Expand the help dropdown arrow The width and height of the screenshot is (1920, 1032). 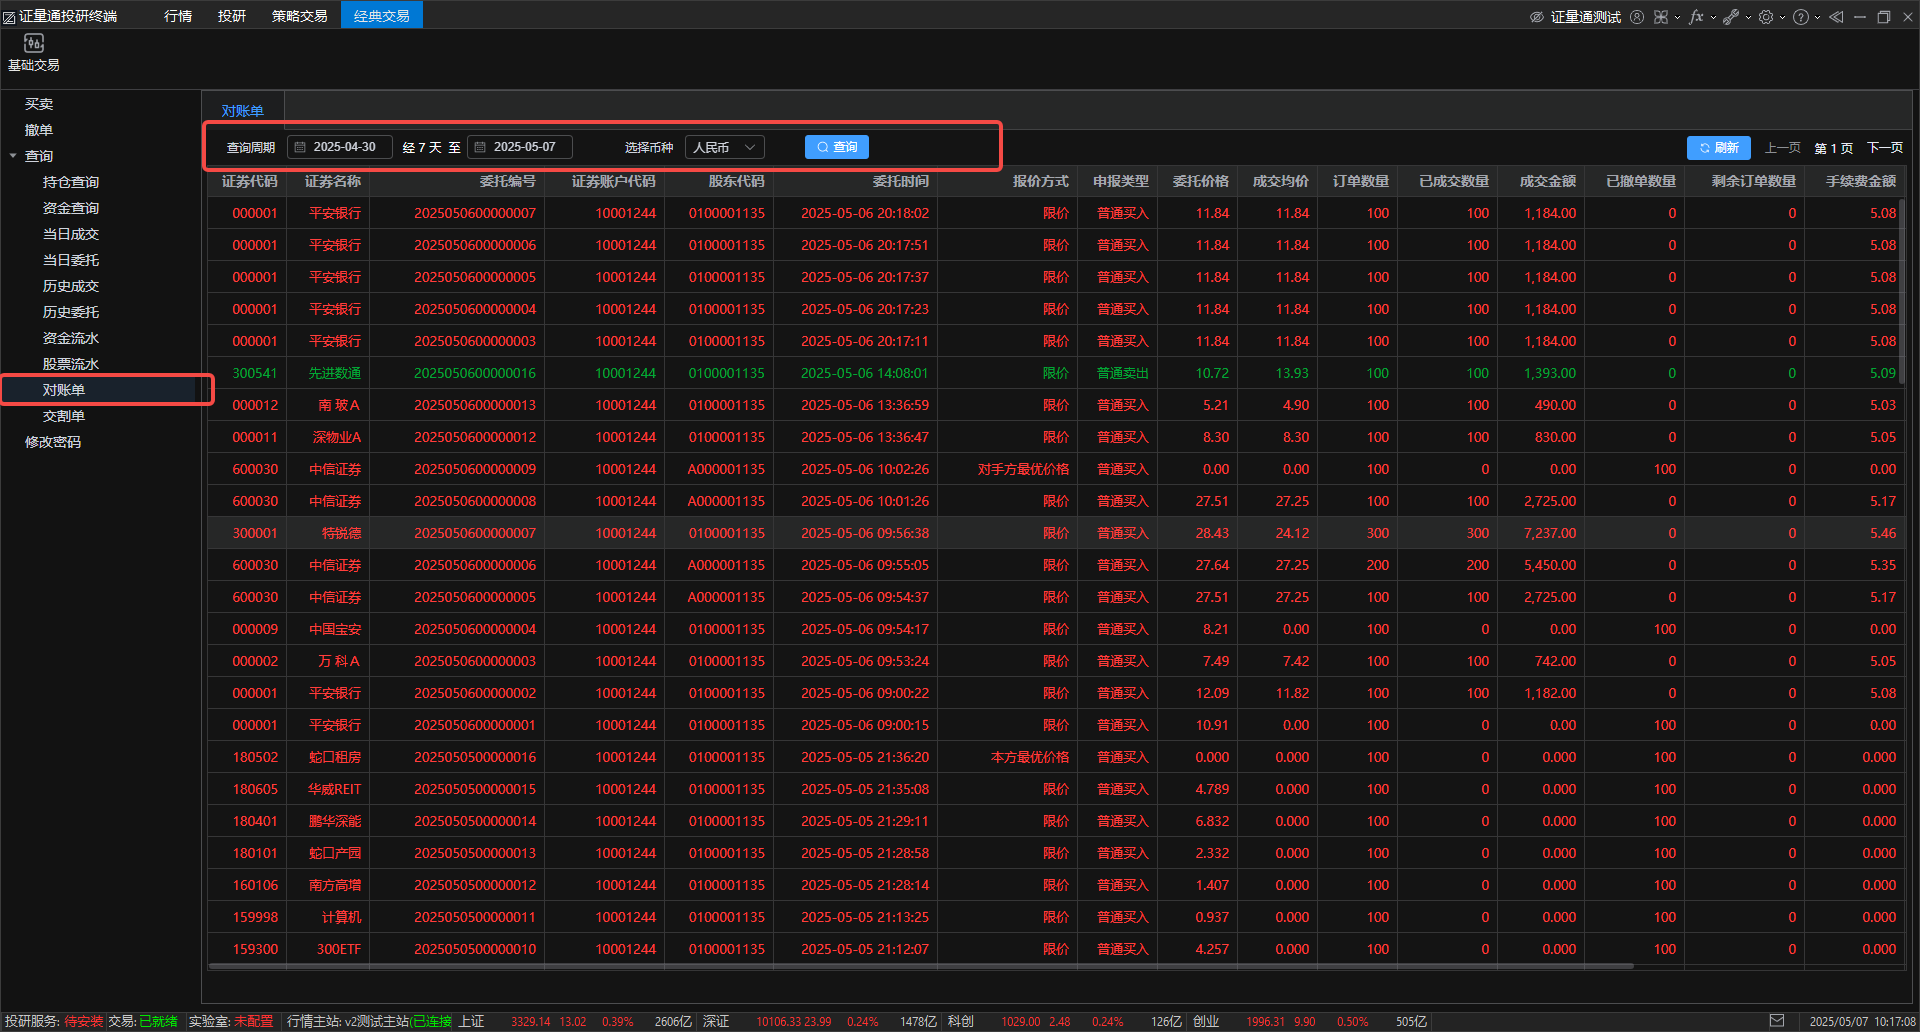(x=1817, y=17)
